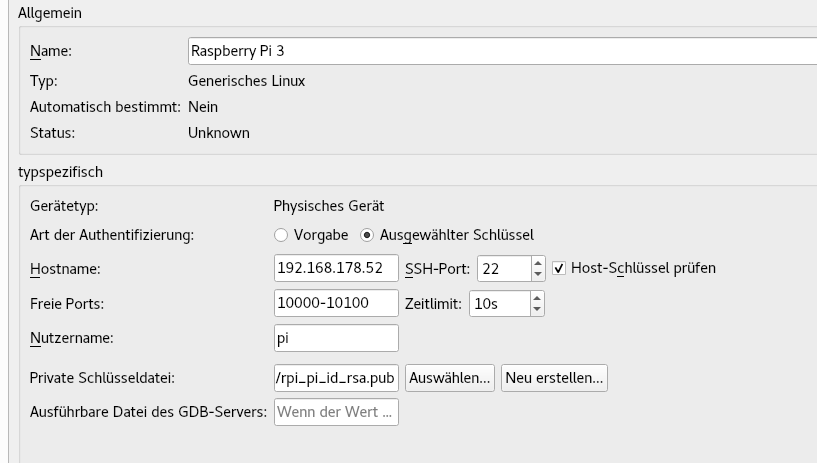
Task: Decrease the SSH-Port value with down arrow
Action: coord(538,274)
